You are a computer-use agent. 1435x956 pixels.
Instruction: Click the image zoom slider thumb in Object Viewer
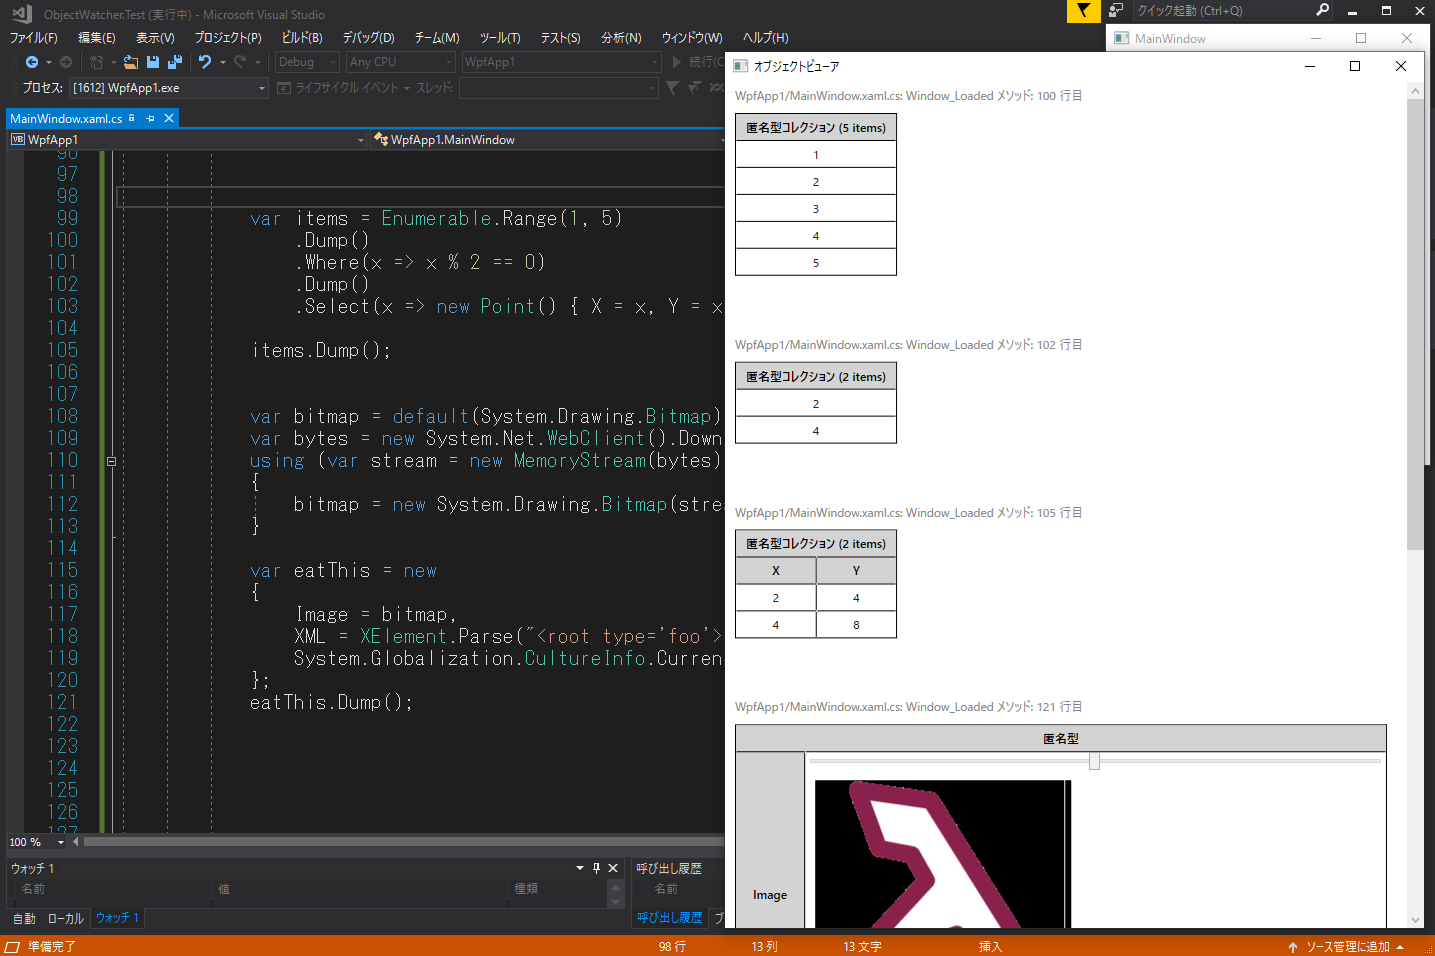[1095, 761]
